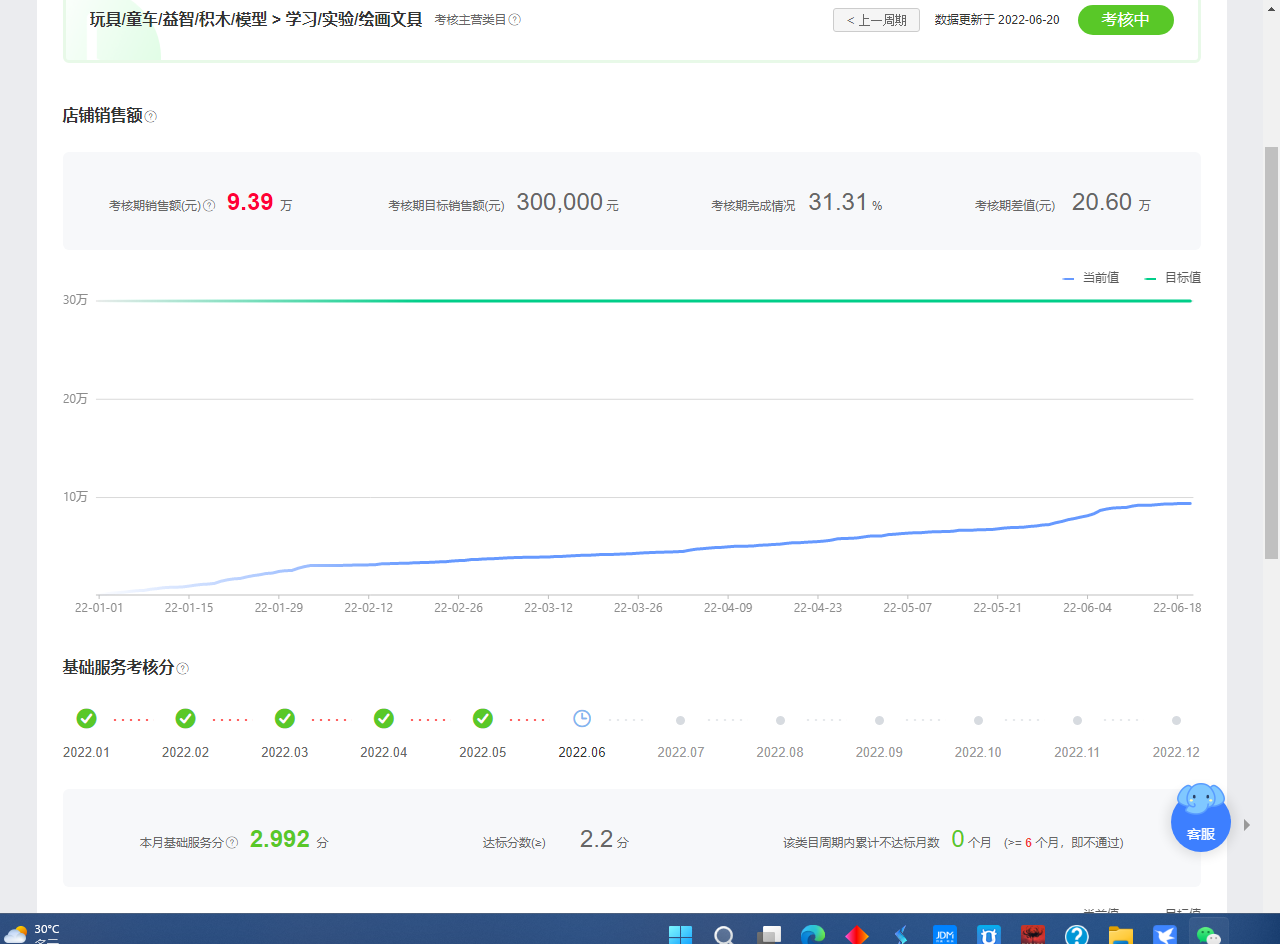Select the 2022.11 pending month dot
This screenshot has height=944, width=1280.
point(1077,720)
